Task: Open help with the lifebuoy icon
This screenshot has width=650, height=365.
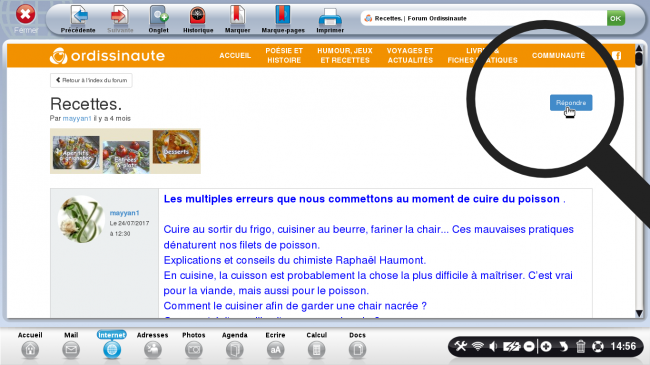Action: [x=598, y=346]
